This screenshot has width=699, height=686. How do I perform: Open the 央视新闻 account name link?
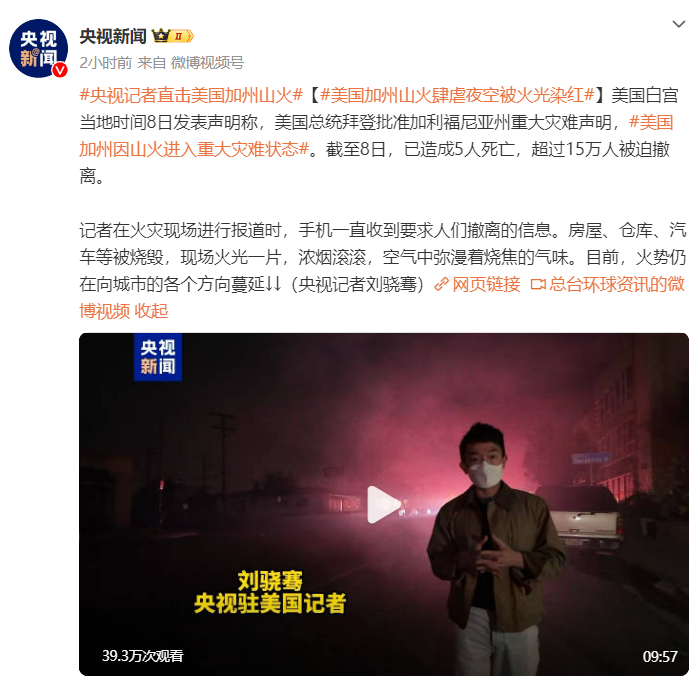coord(113,36)
